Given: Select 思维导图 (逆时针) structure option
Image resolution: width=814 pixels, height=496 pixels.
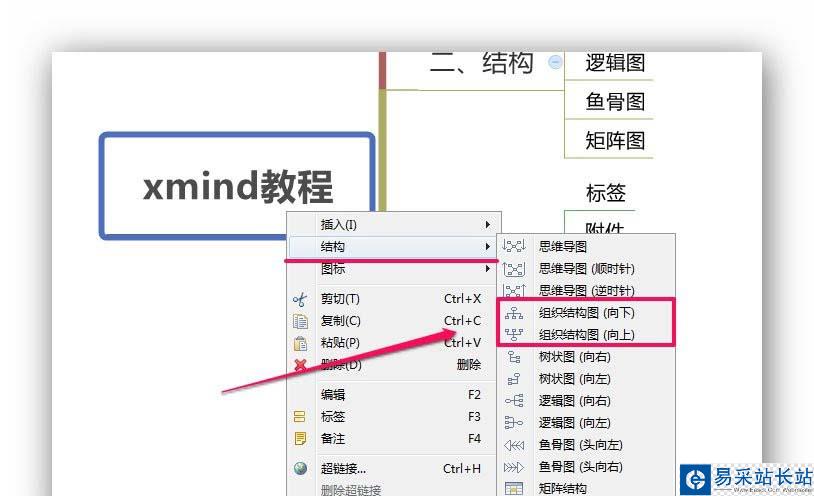Looking at the screenshot, I should pos(587,290).
